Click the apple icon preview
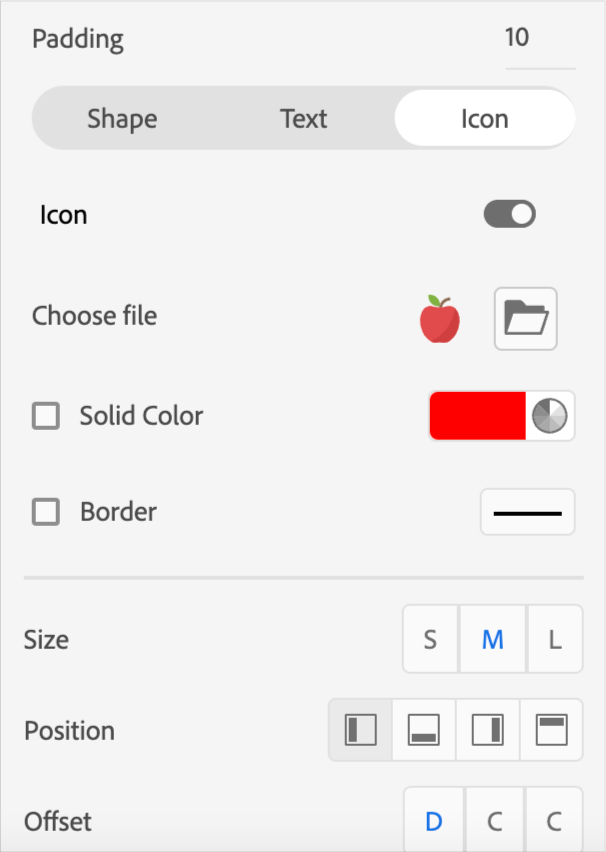The image size is (606, 852). [440, 320]
